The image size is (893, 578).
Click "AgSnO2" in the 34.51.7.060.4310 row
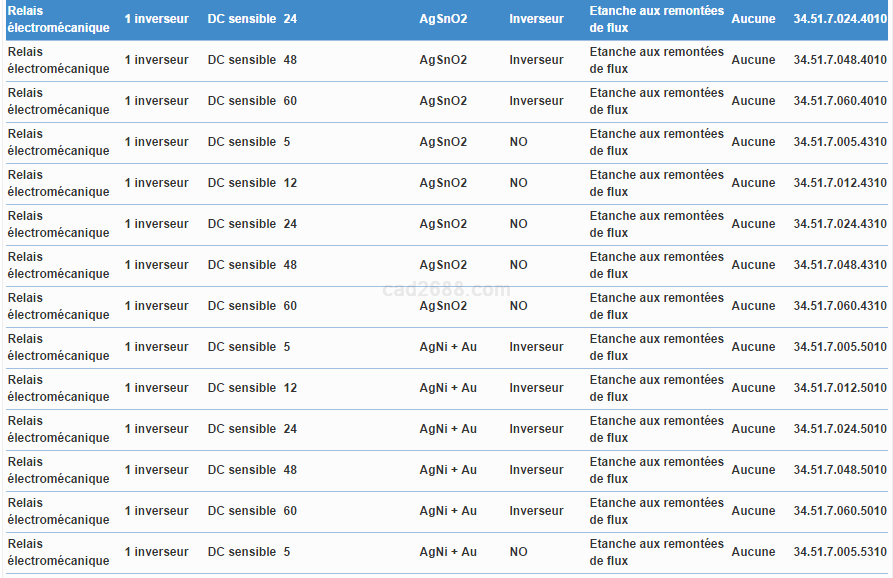tap(443, 306)
